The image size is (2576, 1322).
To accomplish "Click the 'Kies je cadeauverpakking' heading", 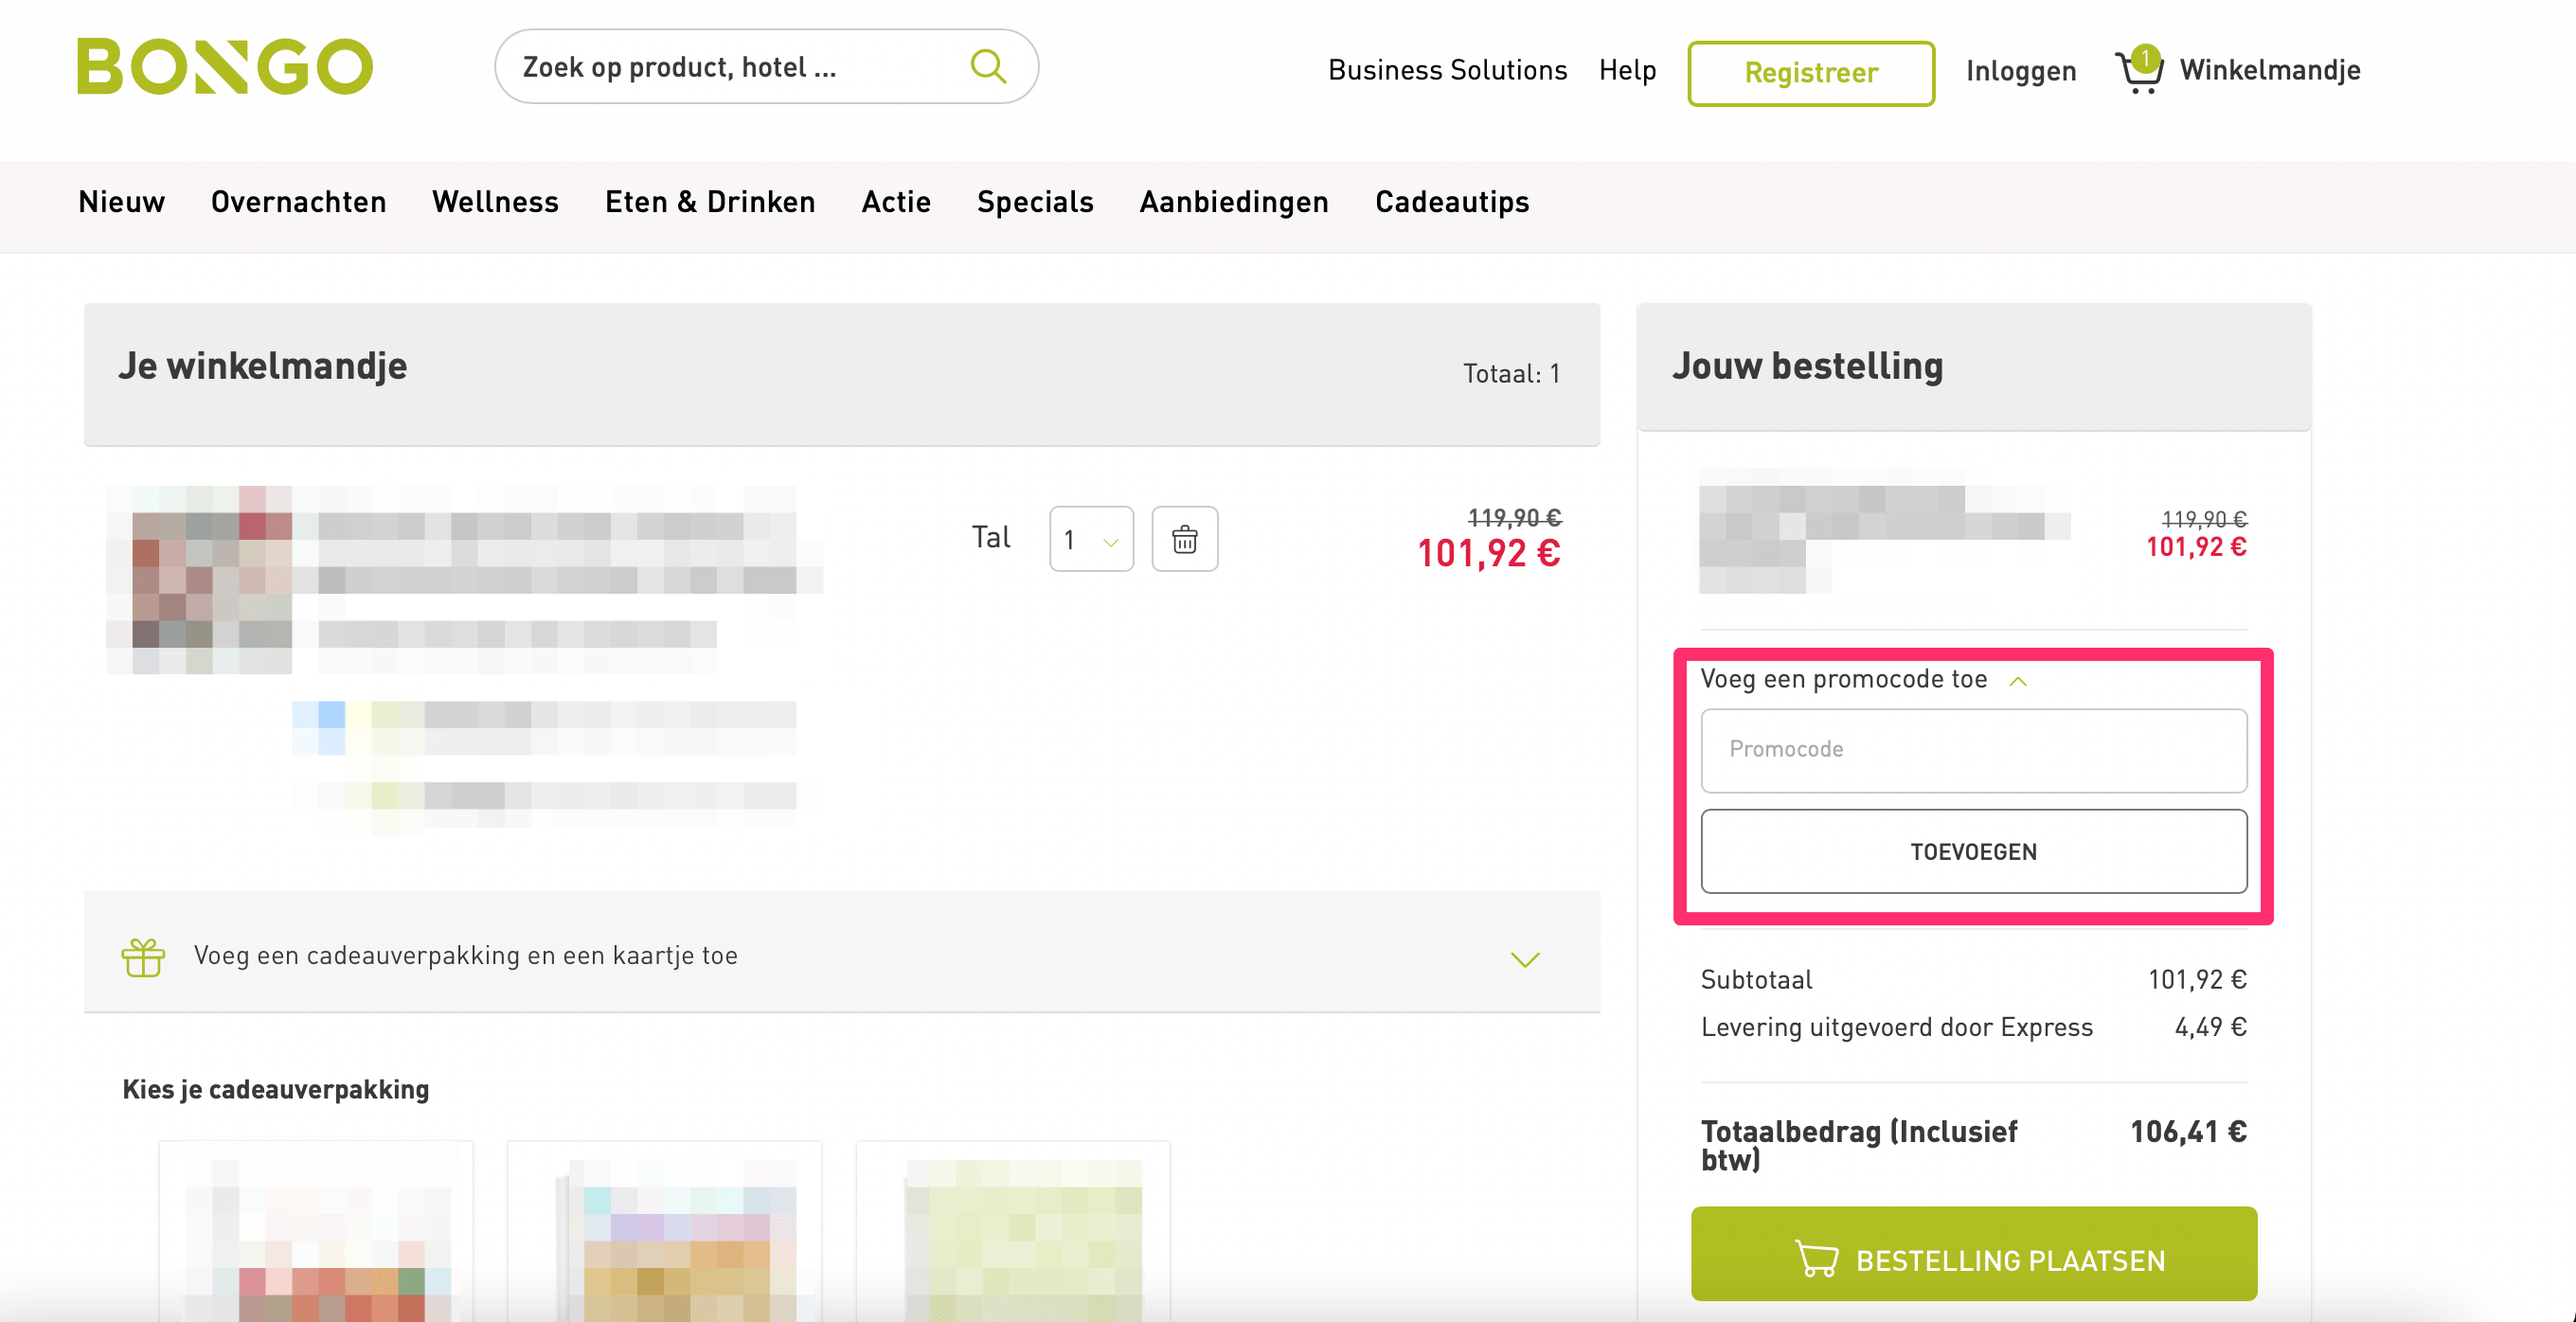I will [x=275, y=1090].
